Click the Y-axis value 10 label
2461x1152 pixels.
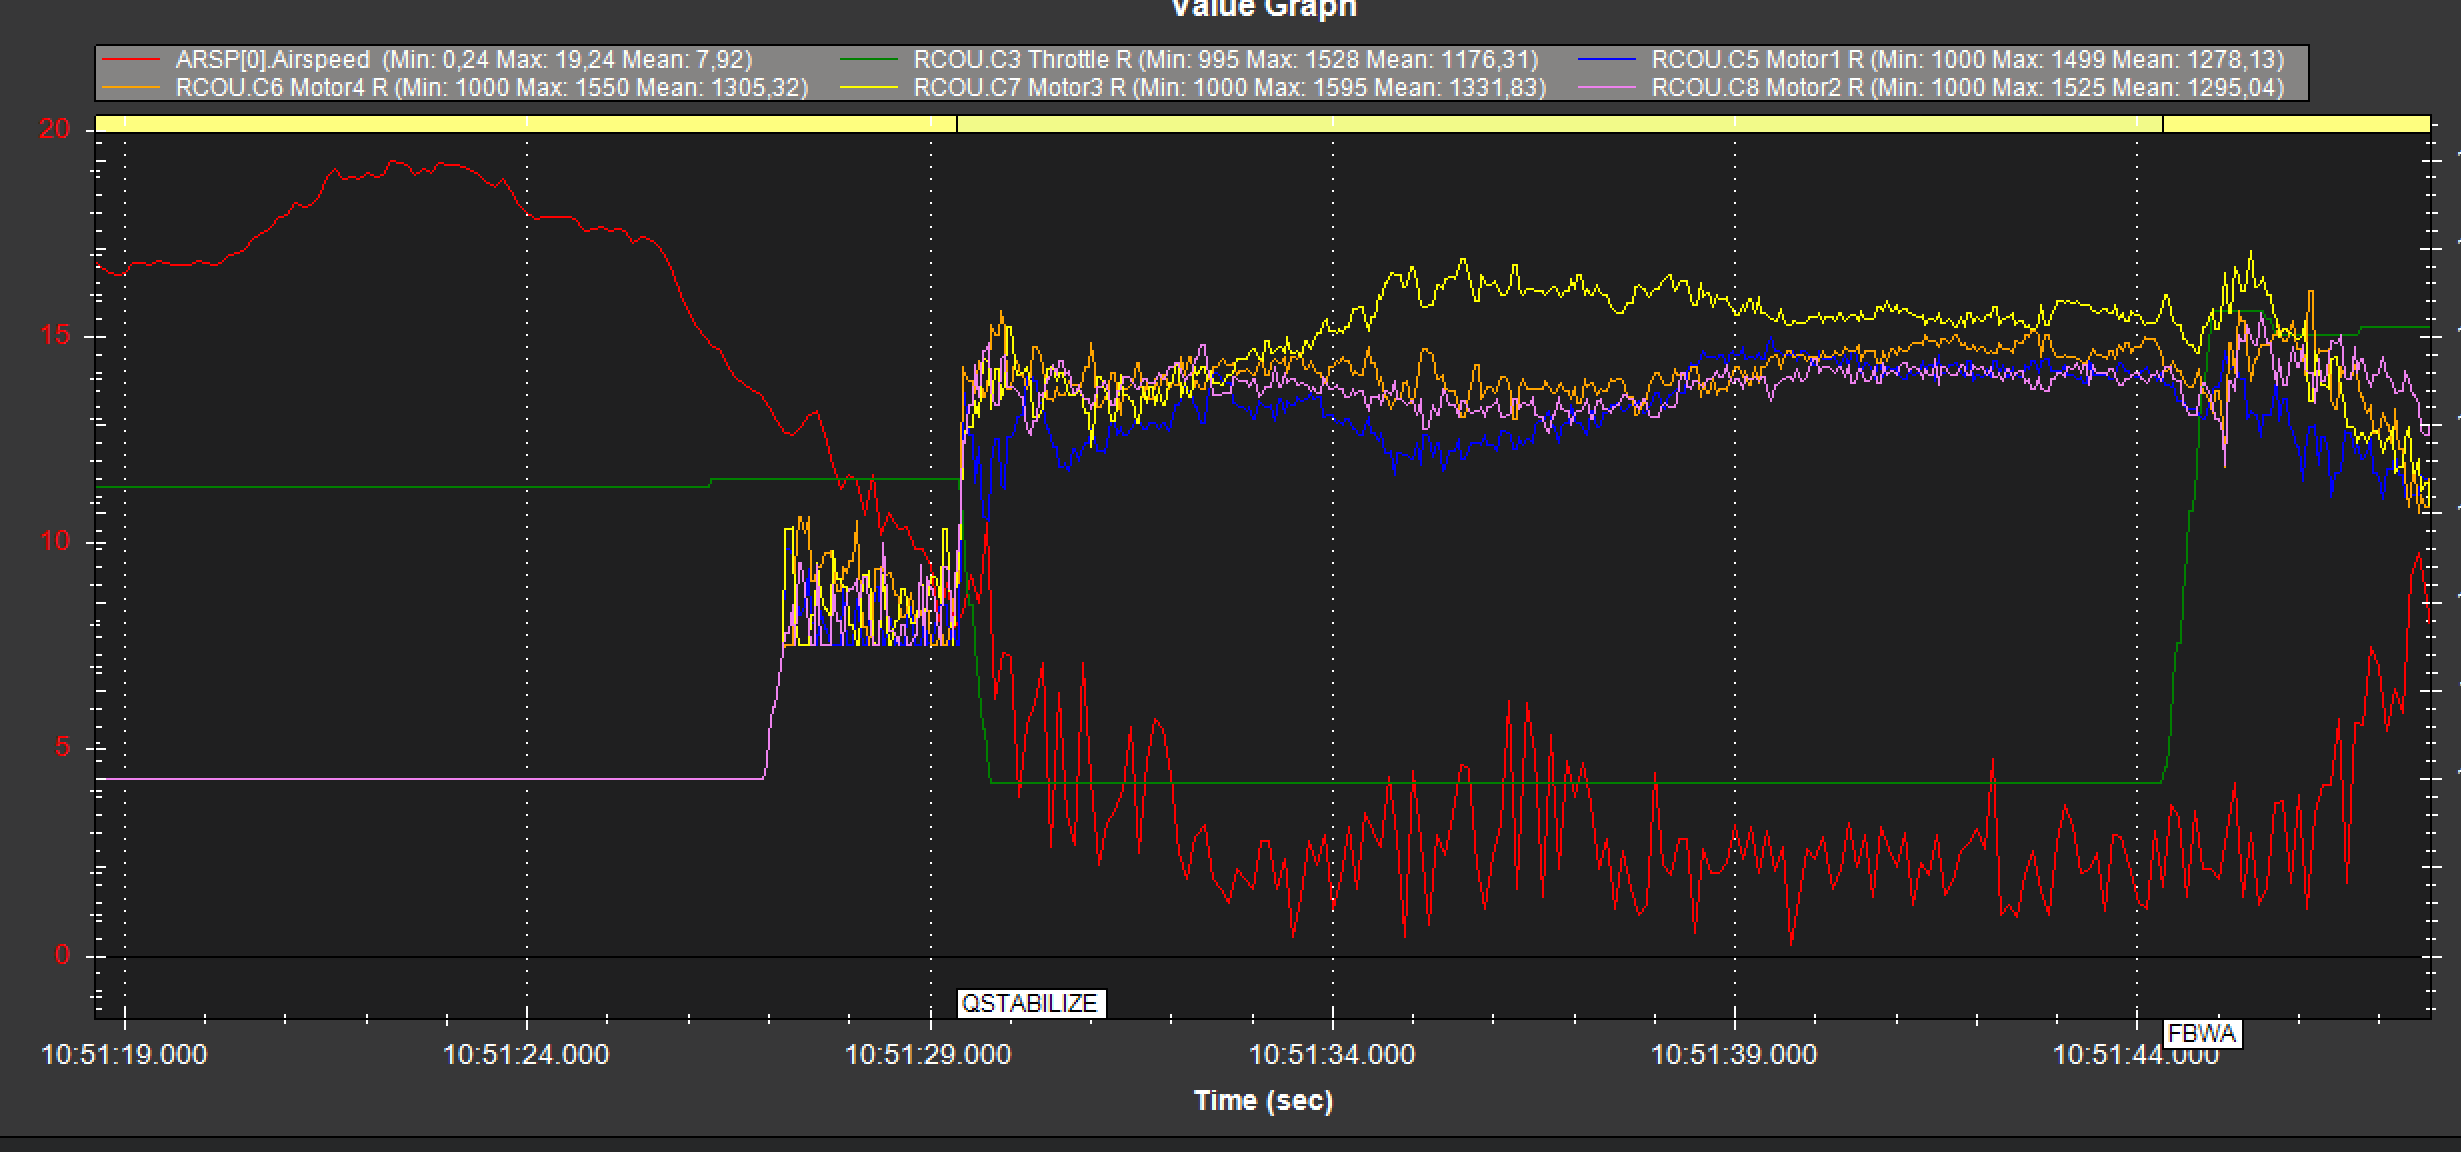(x=54, y=541)
